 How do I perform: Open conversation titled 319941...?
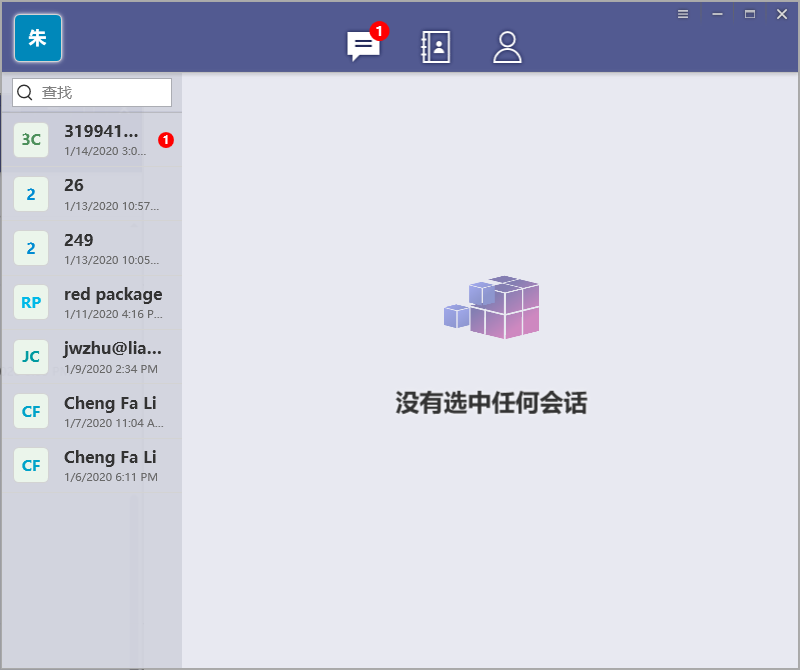[x=92, y=140]
